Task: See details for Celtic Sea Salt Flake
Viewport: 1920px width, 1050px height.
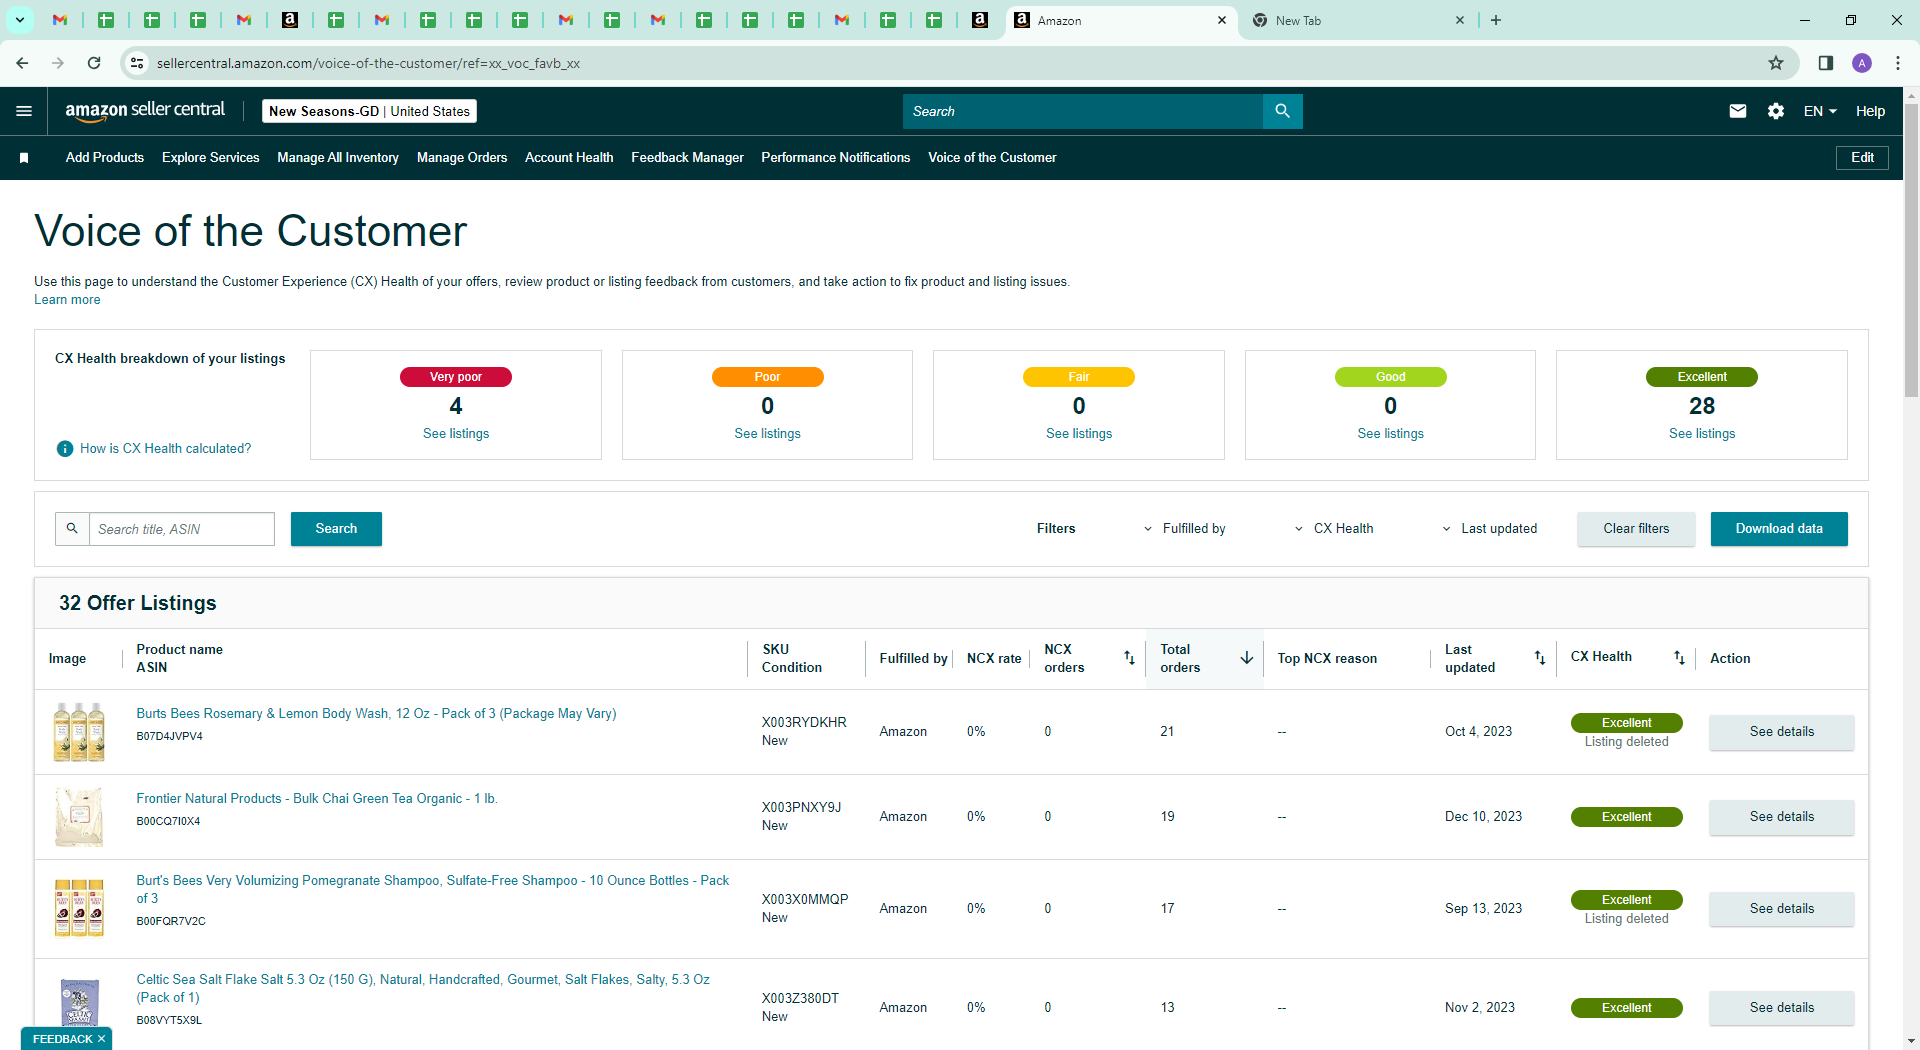Action: tap(1782, 1008)
